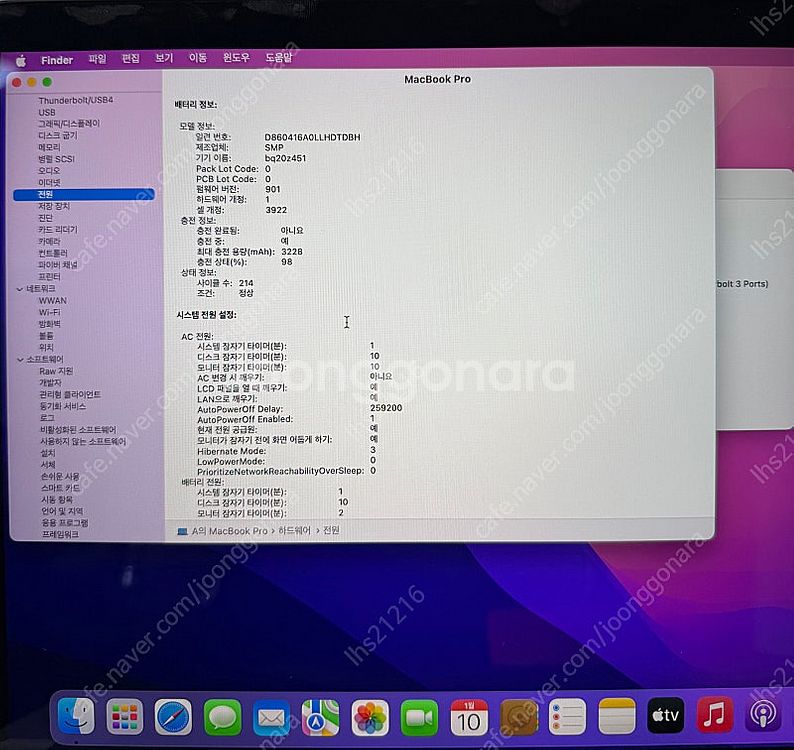Click A의 MacBook Pro in the path bar

click(229, 531)
